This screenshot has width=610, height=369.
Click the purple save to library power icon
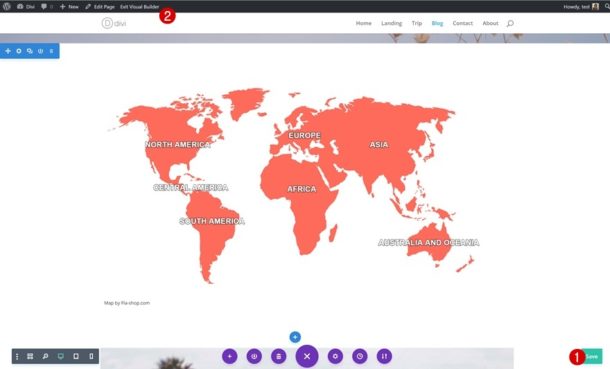(254, 356)
